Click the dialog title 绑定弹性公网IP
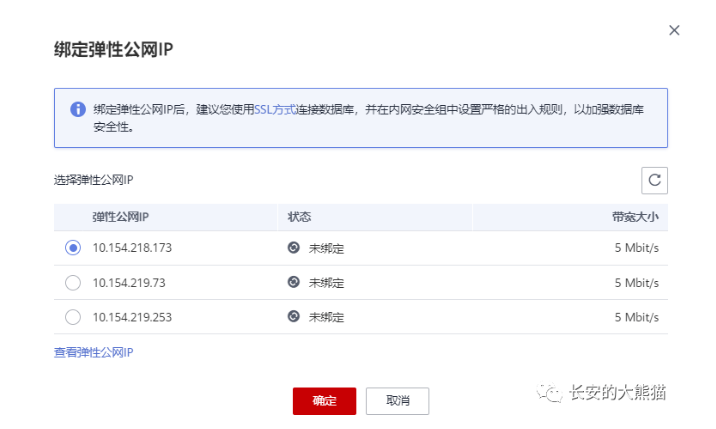The height and width of the screenshot is (429, 716). coord(113,49)
